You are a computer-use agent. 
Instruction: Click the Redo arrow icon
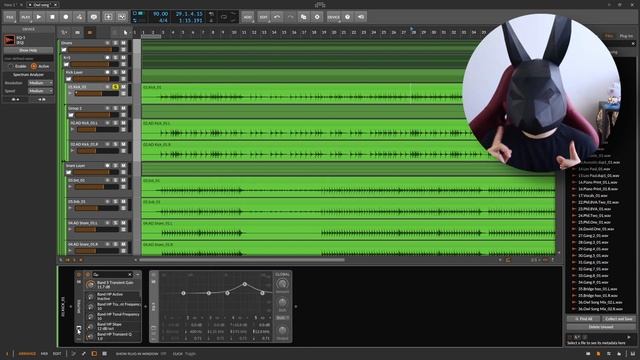pyautogui.click(x=290, y=17)
